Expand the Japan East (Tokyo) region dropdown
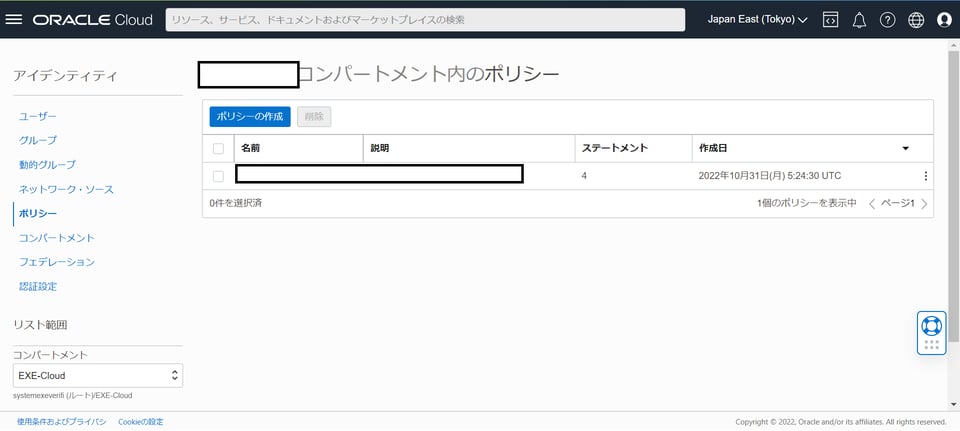This screenshot has width=960, height=431. tap(757, 20)
